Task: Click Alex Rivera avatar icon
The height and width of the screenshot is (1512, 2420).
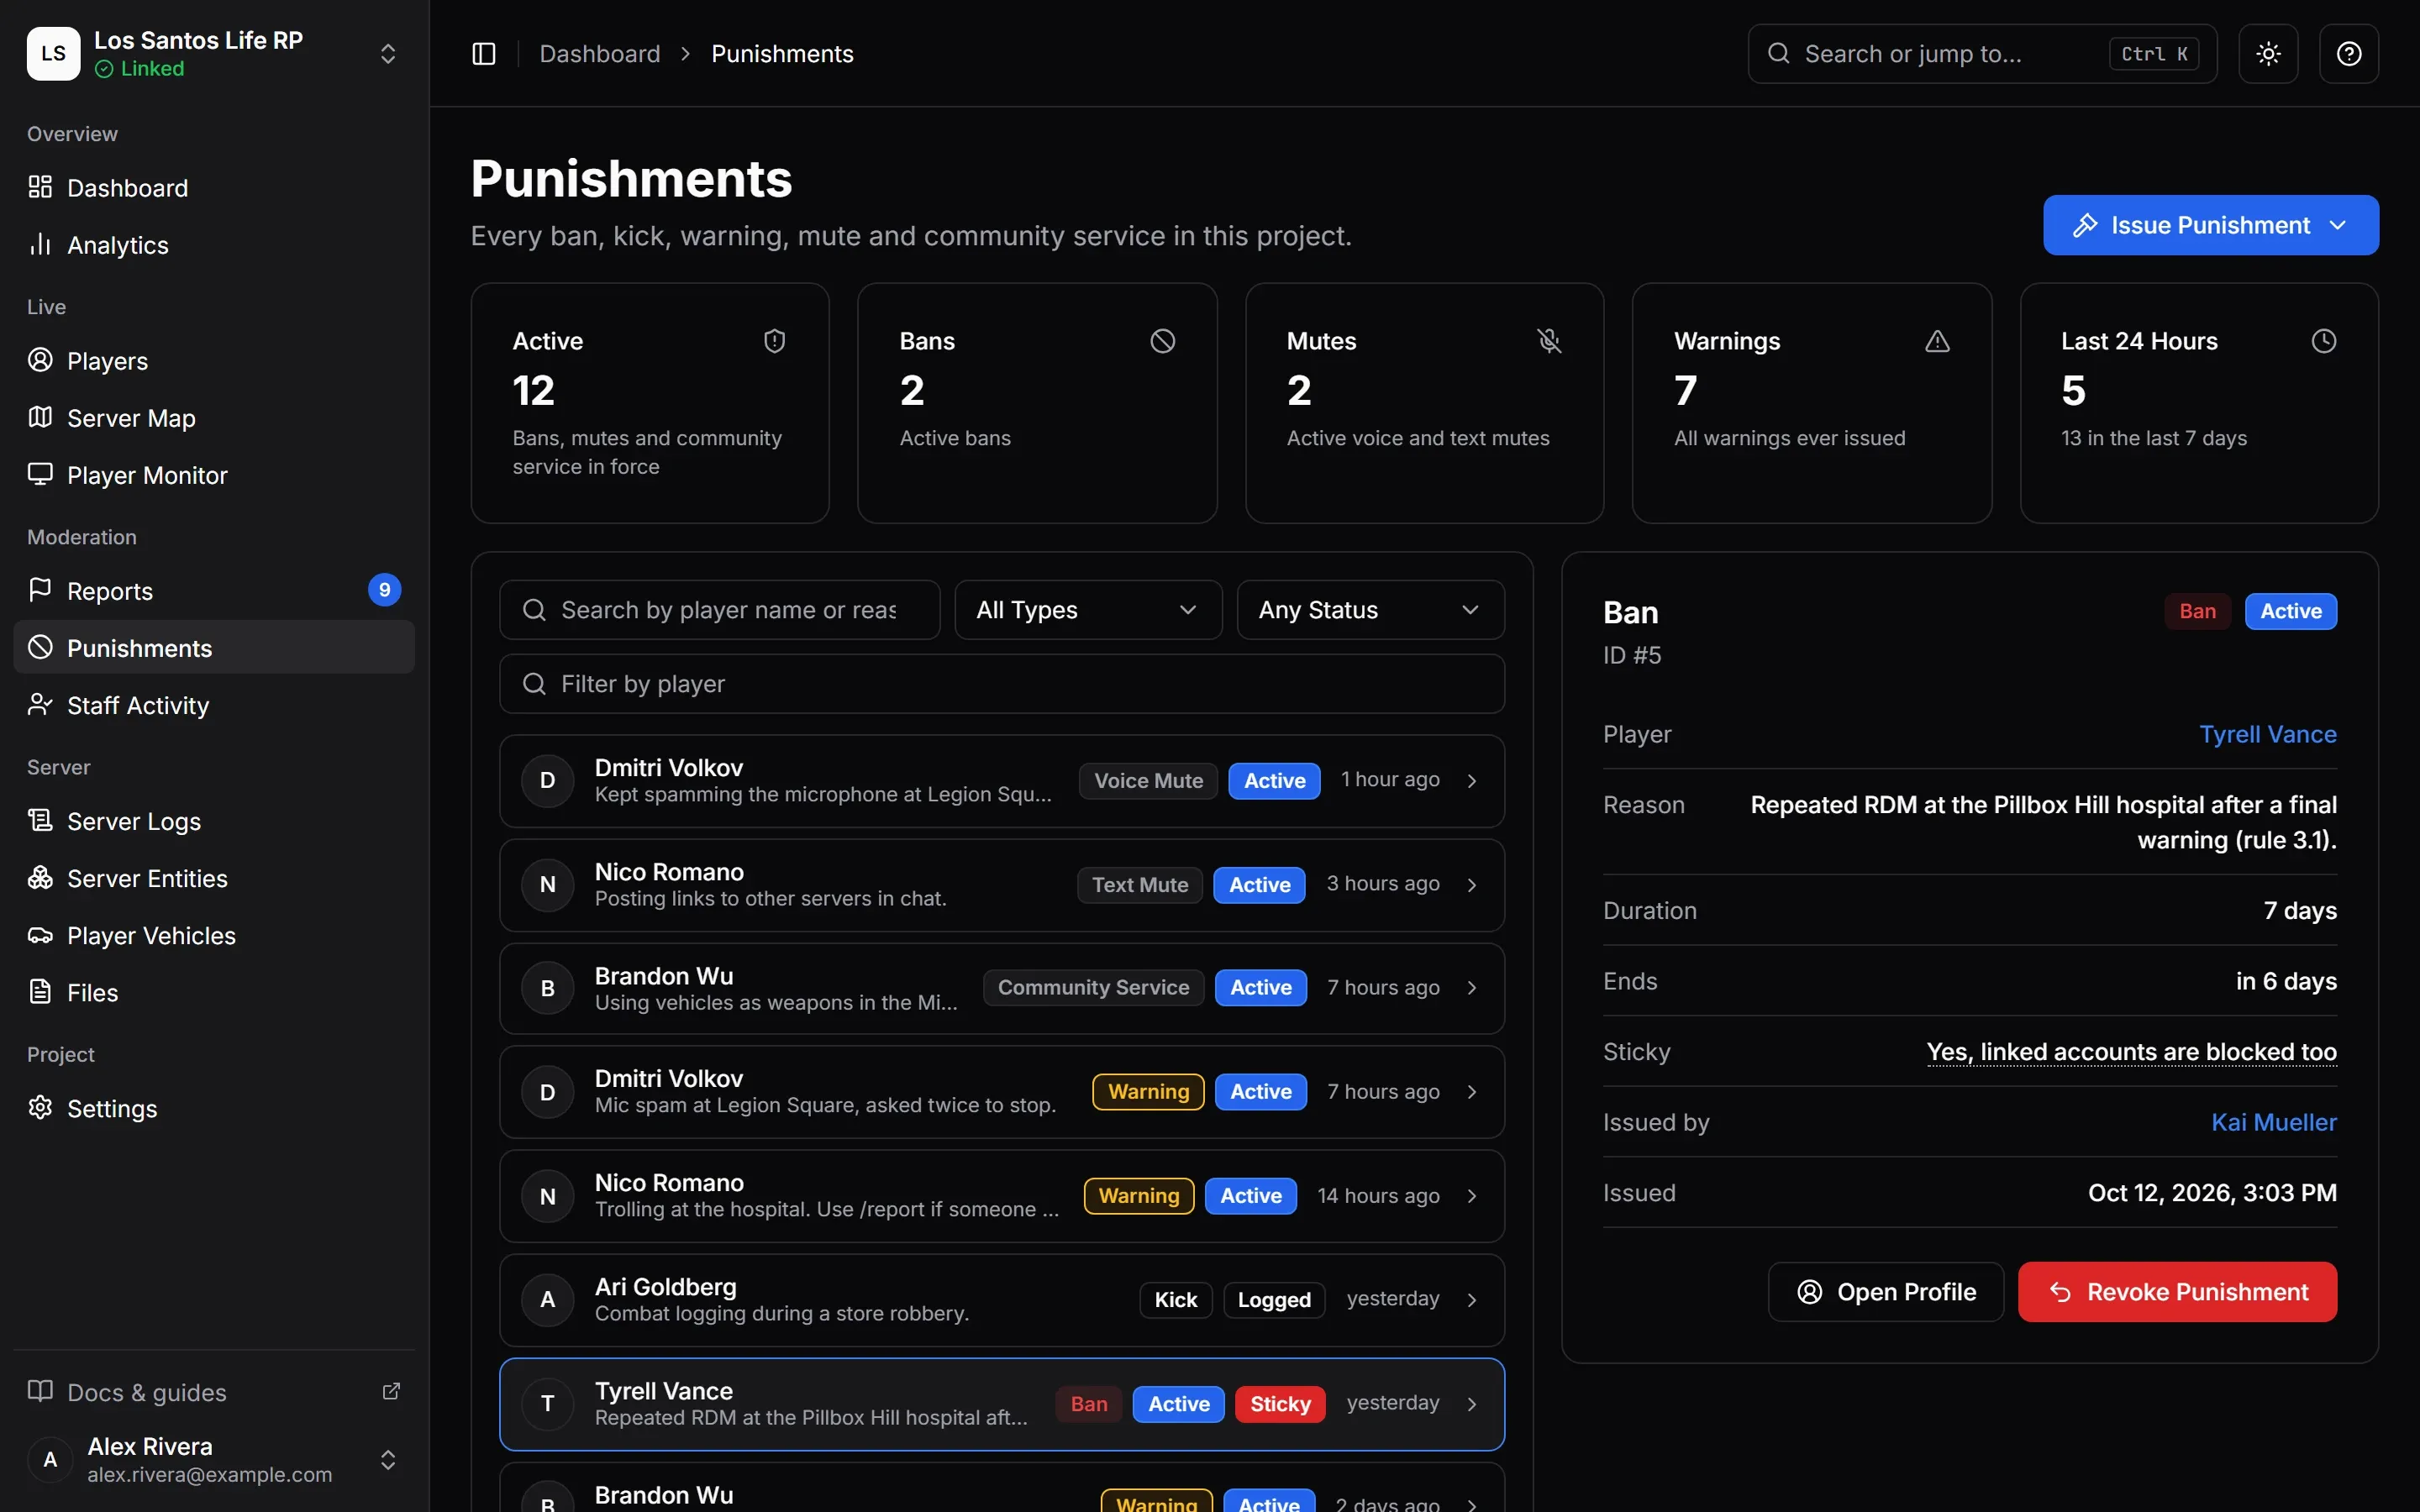Action: (50, 1460)
